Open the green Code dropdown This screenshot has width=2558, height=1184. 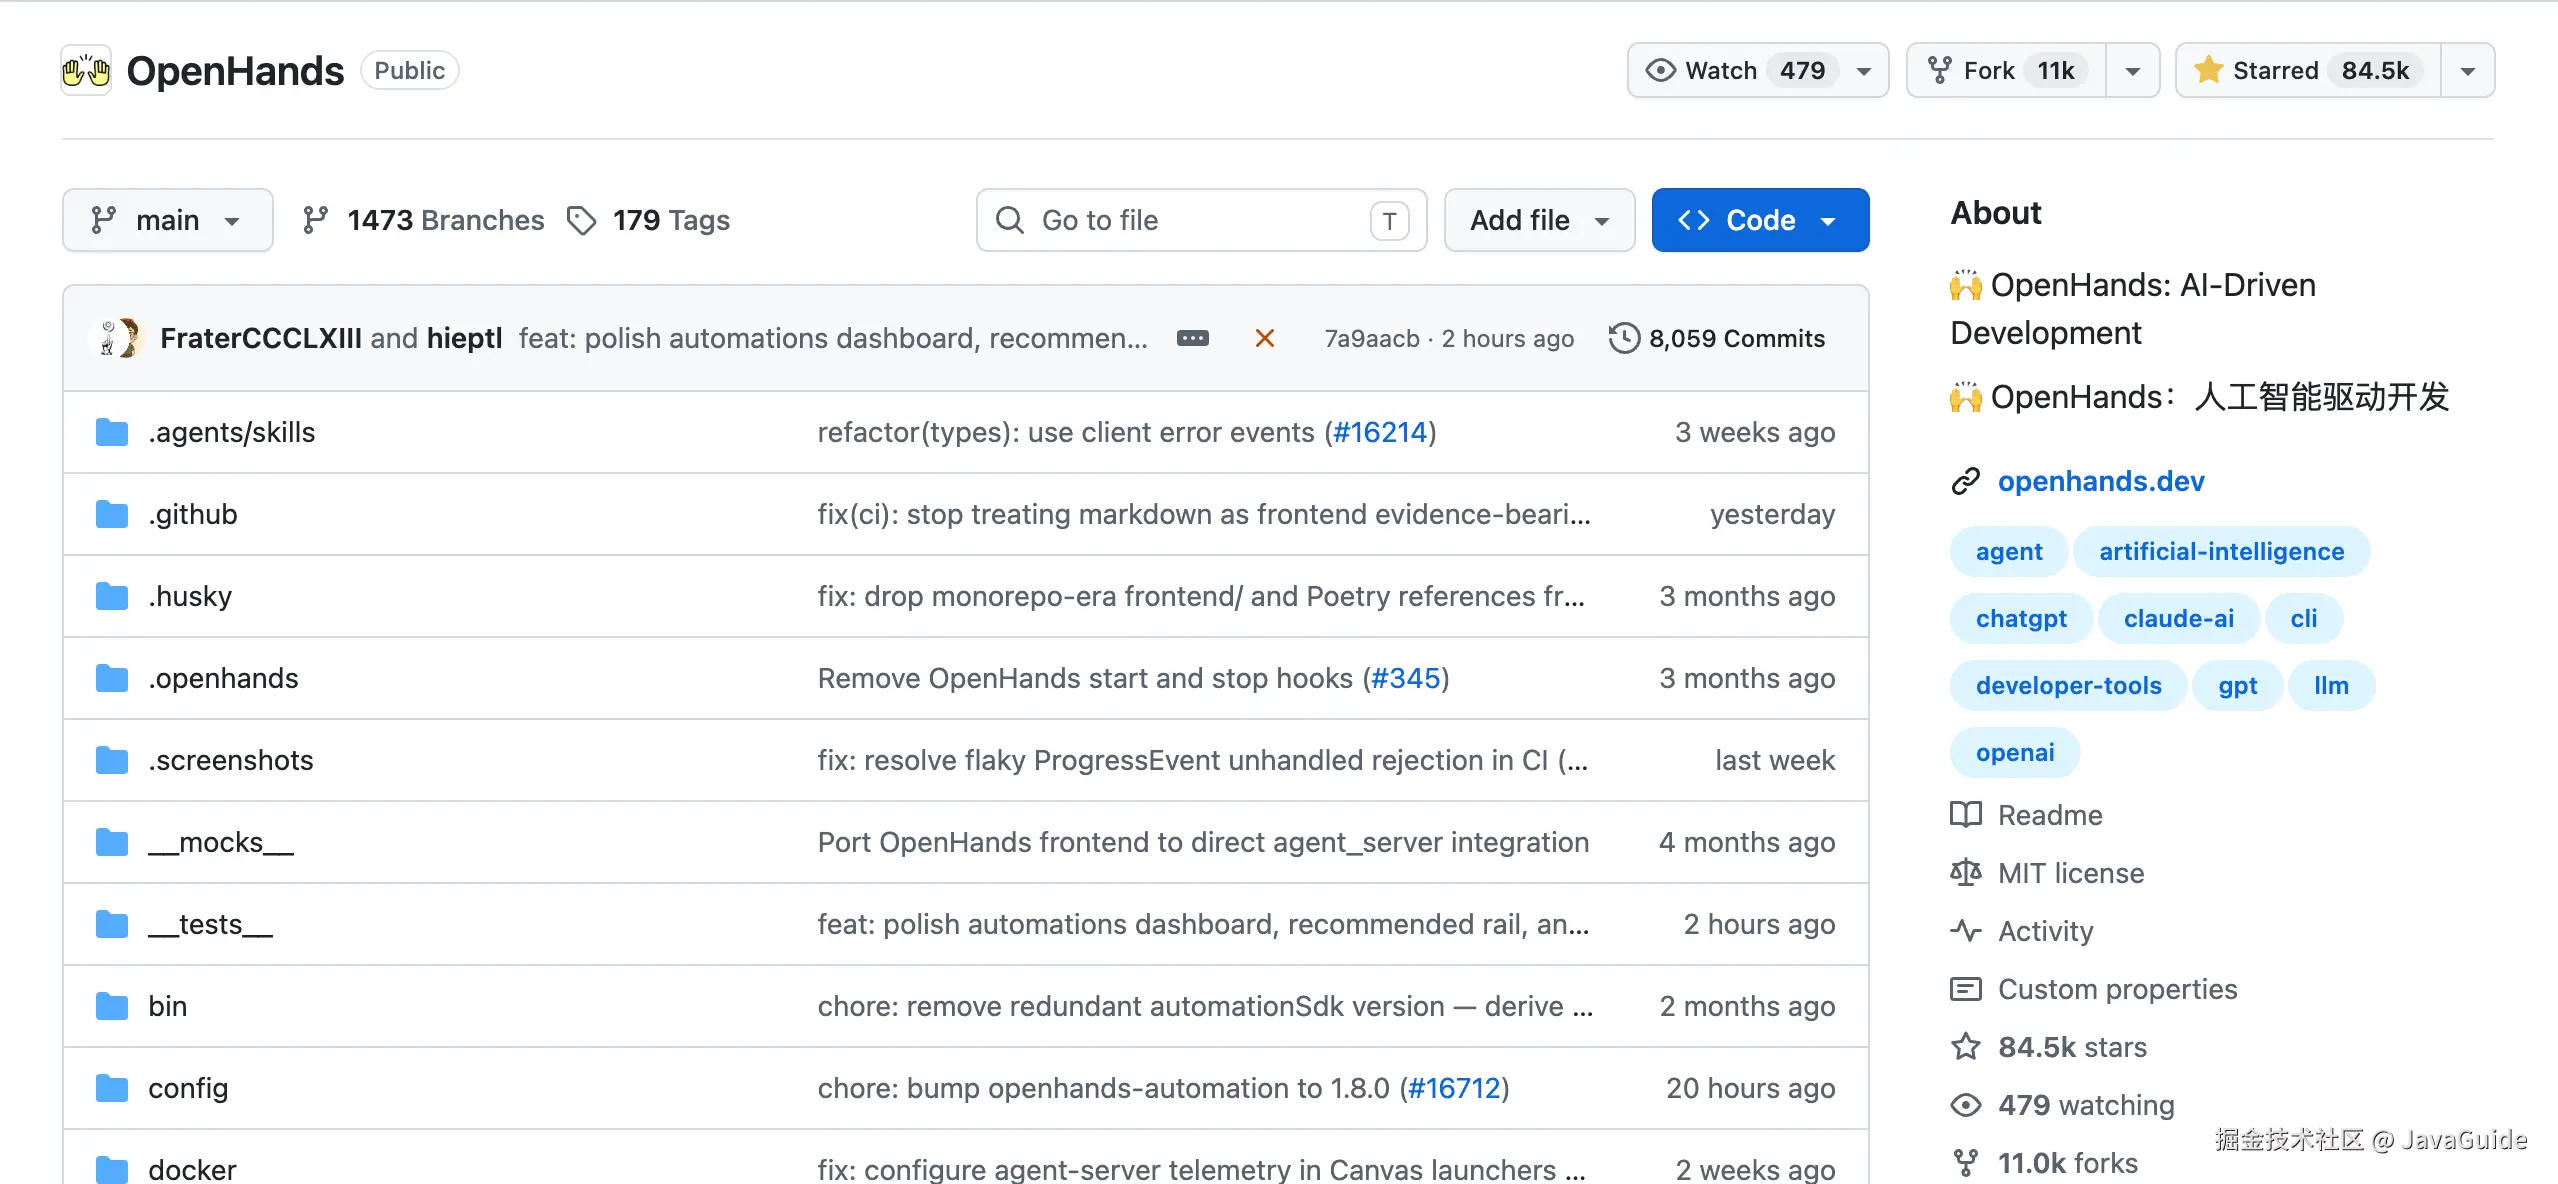click(1760, 220)
